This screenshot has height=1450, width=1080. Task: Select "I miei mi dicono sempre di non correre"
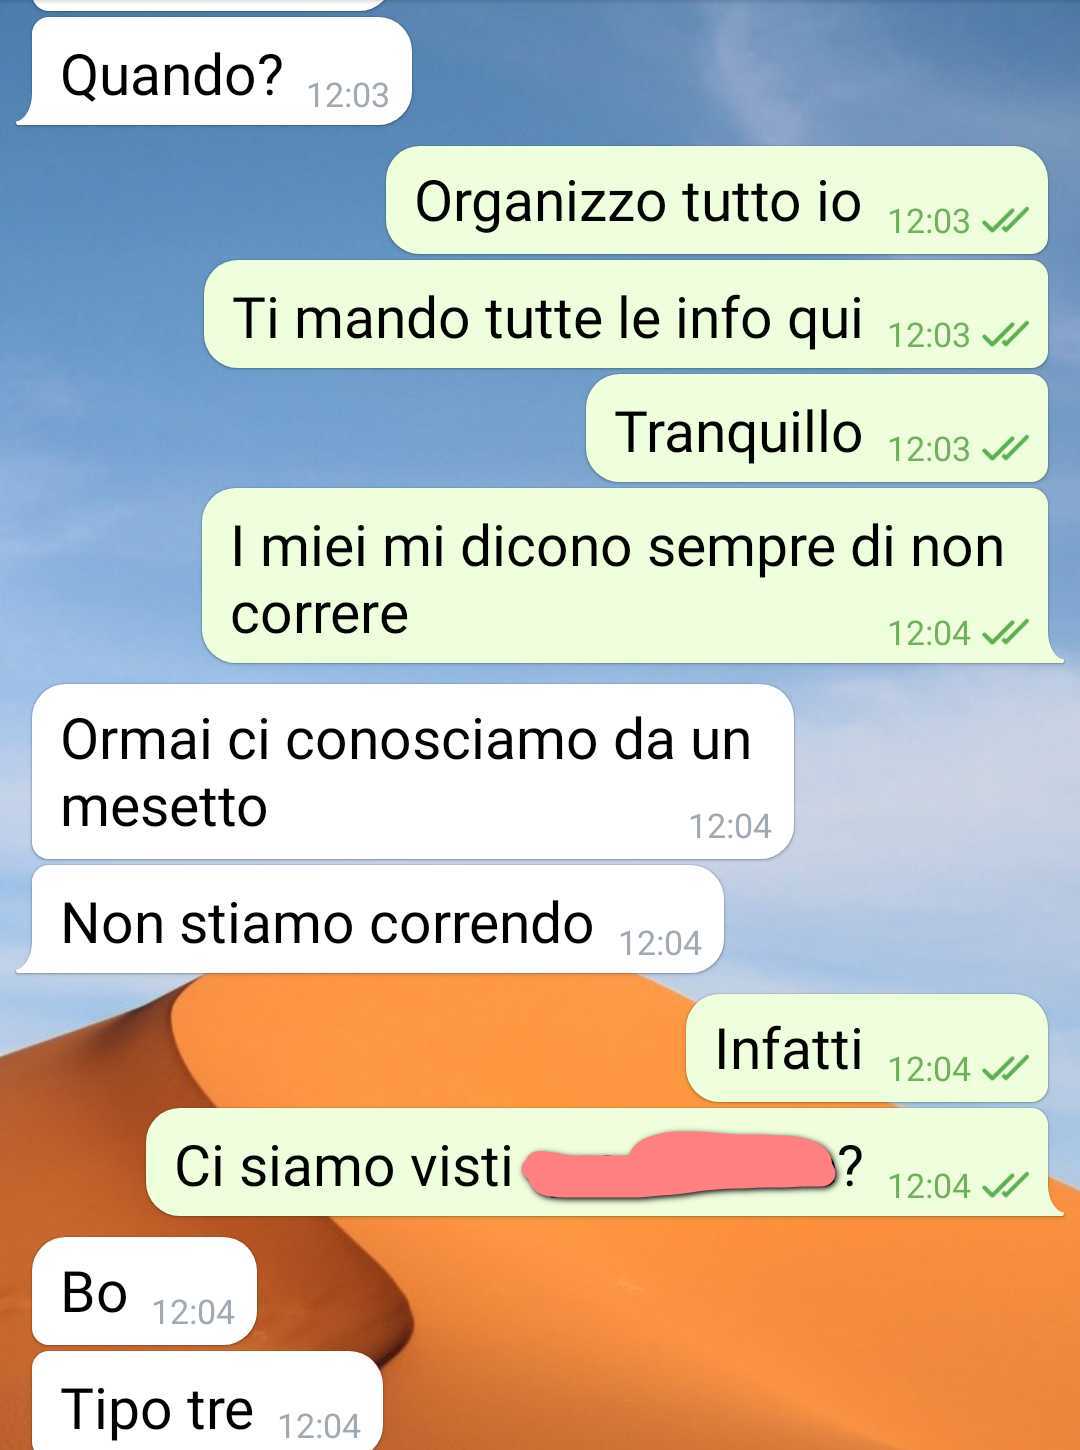(x=617, y=580)
